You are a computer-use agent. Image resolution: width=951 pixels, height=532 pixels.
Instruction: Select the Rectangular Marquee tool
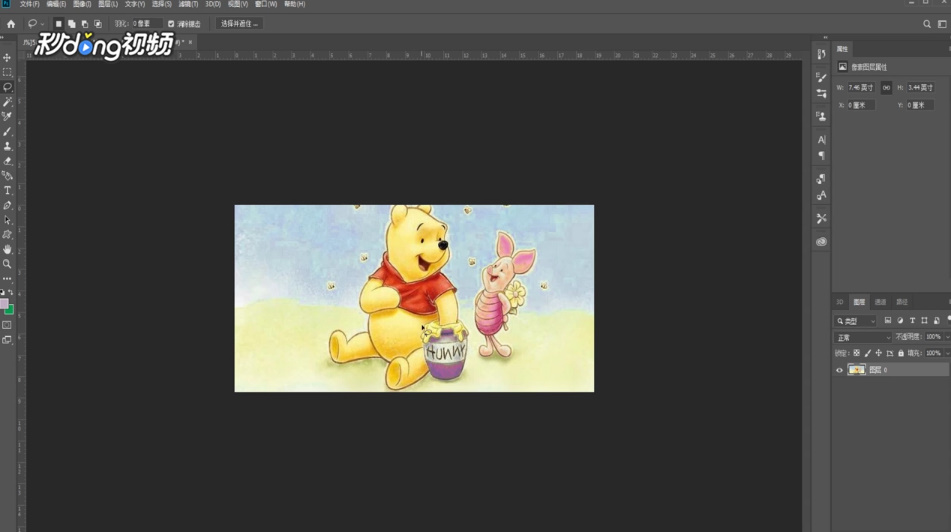pos(7,72)
